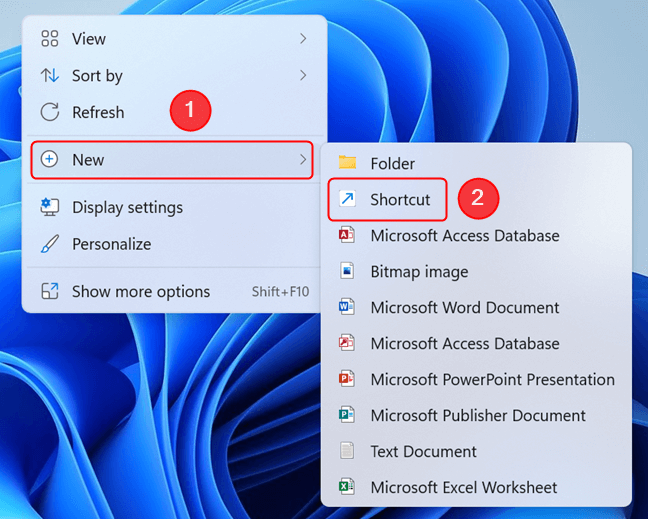Expand the View submenu chevron
Image resolution: width=648 pixels, height=519 pixels.
tap(303, 38)
